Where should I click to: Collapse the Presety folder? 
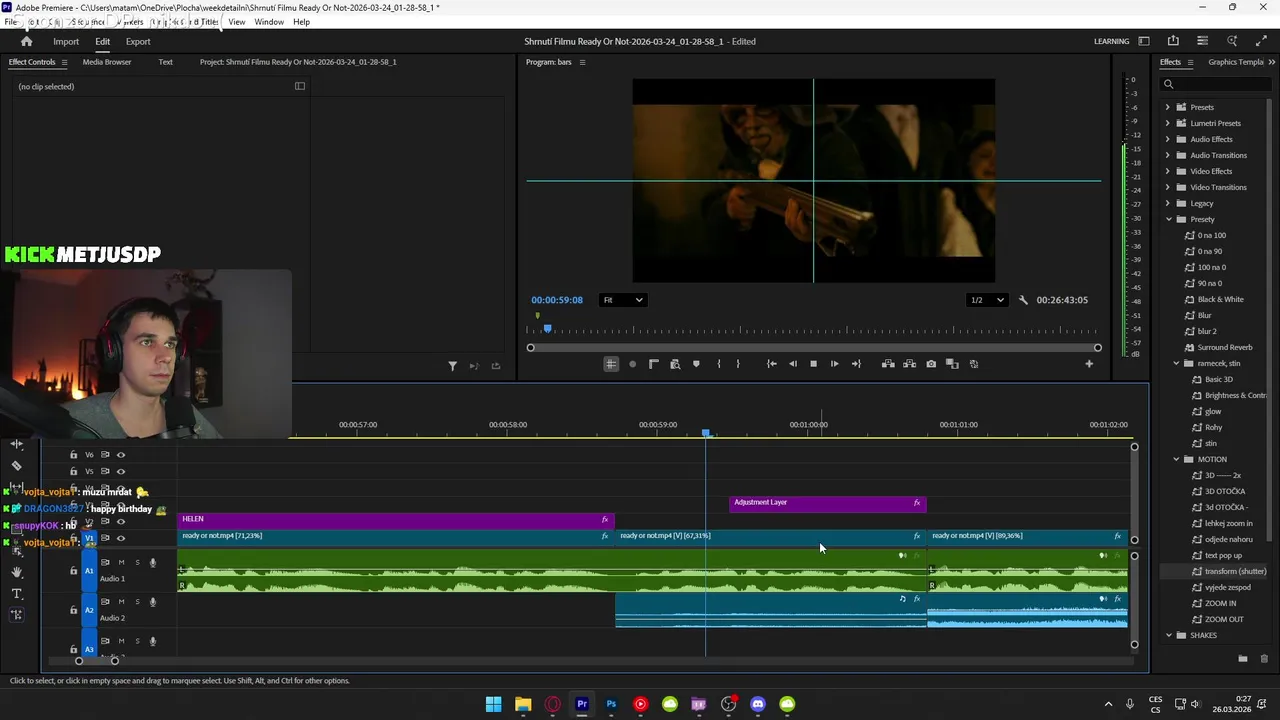1168,219
